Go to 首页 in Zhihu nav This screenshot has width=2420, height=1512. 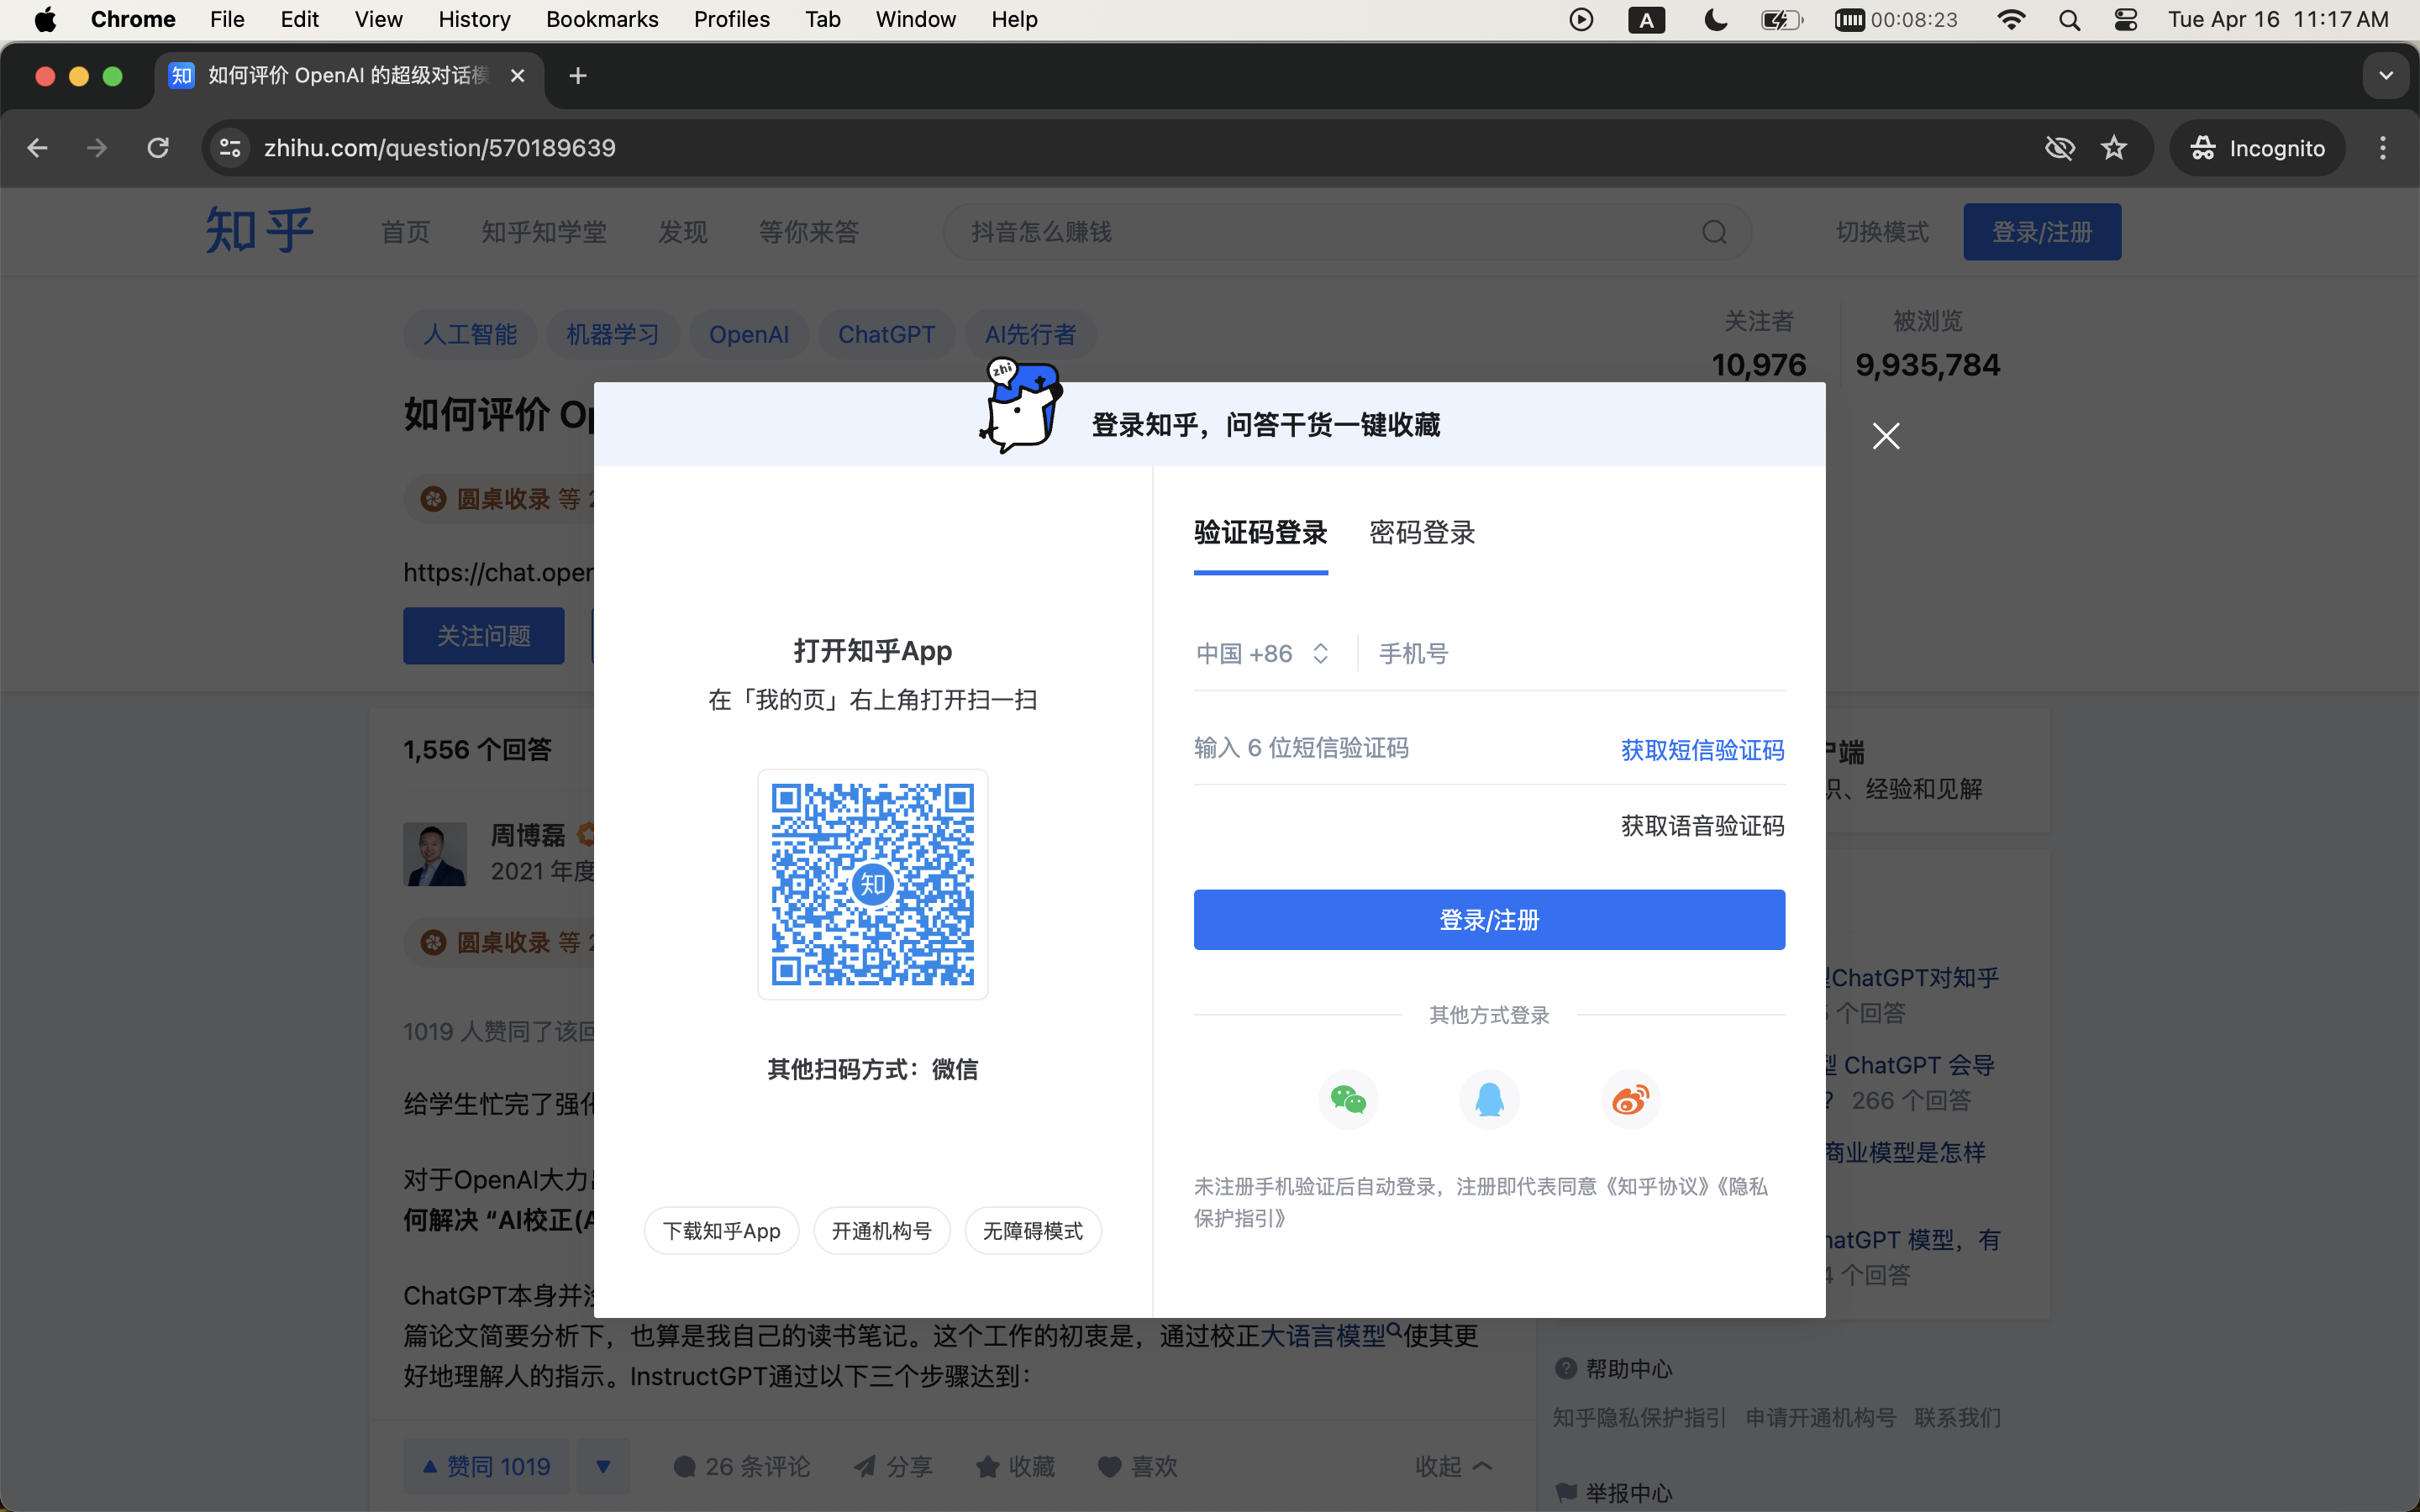tap(405, 232)
